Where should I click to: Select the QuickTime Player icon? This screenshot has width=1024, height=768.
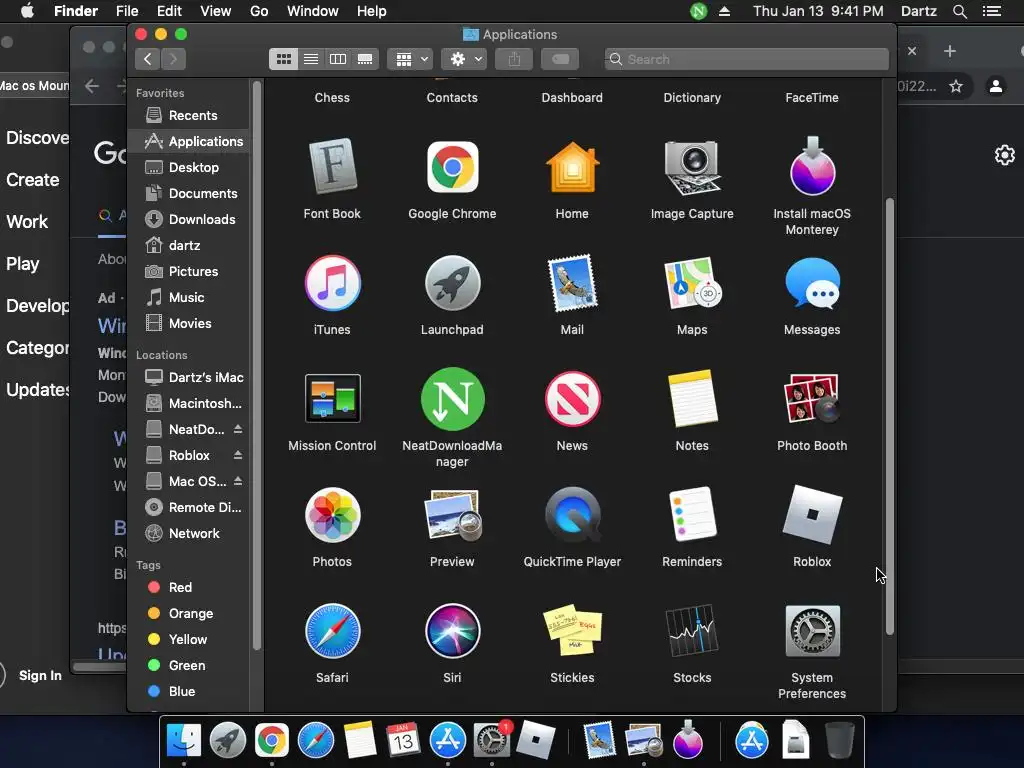(x=572, y=515)
